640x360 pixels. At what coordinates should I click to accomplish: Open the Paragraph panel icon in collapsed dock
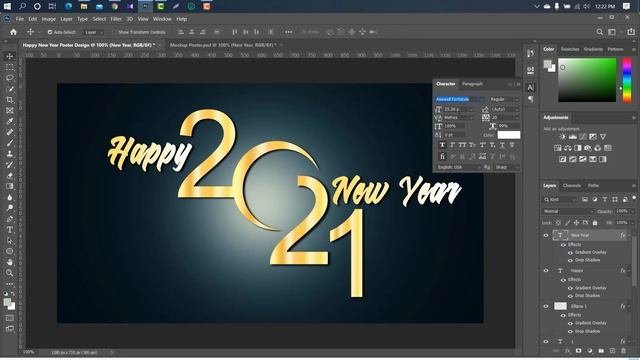click(x=530, y=99)
